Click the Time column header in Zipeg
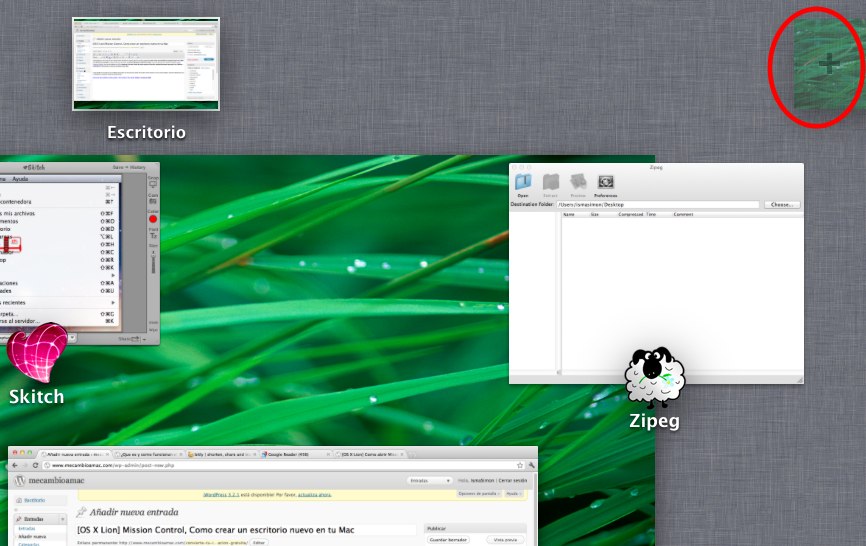Viewport: 866px width, 546px height. click(x=651, y=214)
